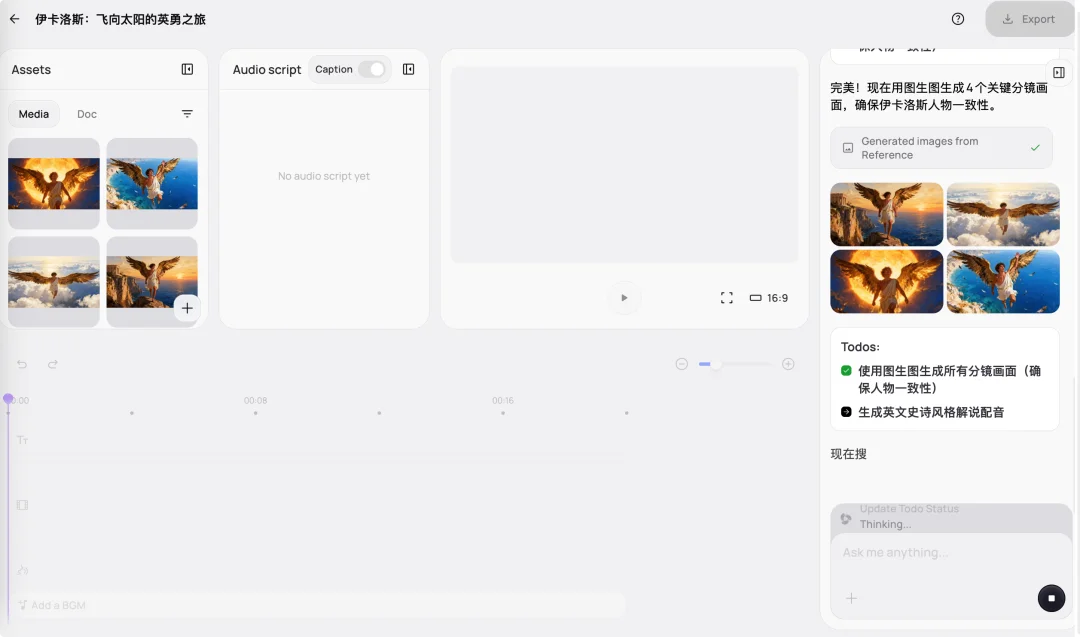Play the video preview

(x=624, y=298)
